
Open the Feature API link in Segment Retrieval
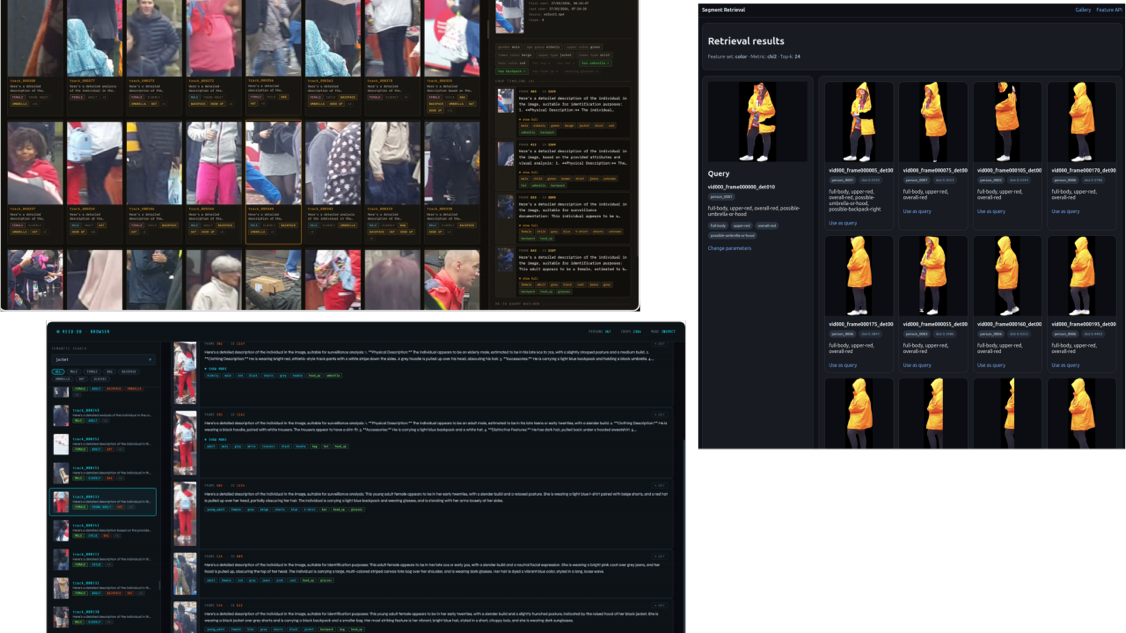(x=1109, y=10)
